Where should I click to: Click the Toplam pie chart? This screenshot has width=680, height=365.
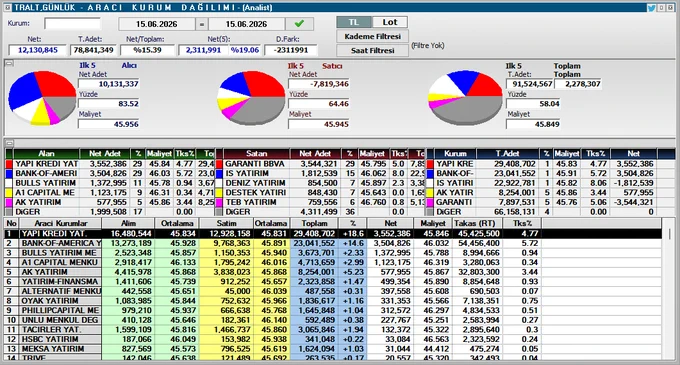coord(465,98)
